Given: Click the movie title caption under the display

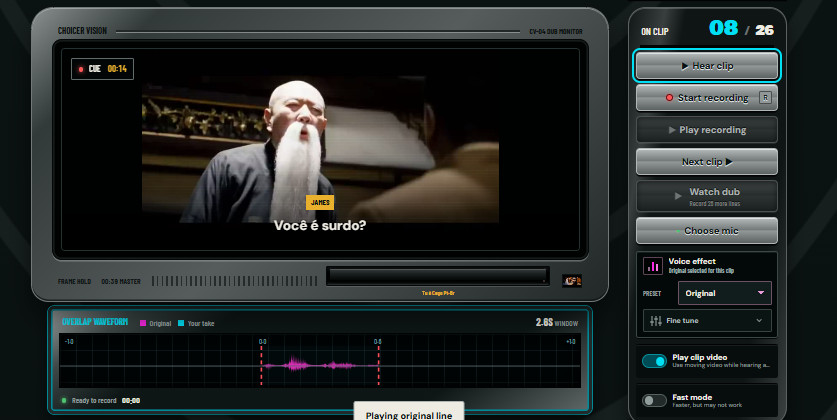Looking at the screenshot, I should click(x=438, y=293).
